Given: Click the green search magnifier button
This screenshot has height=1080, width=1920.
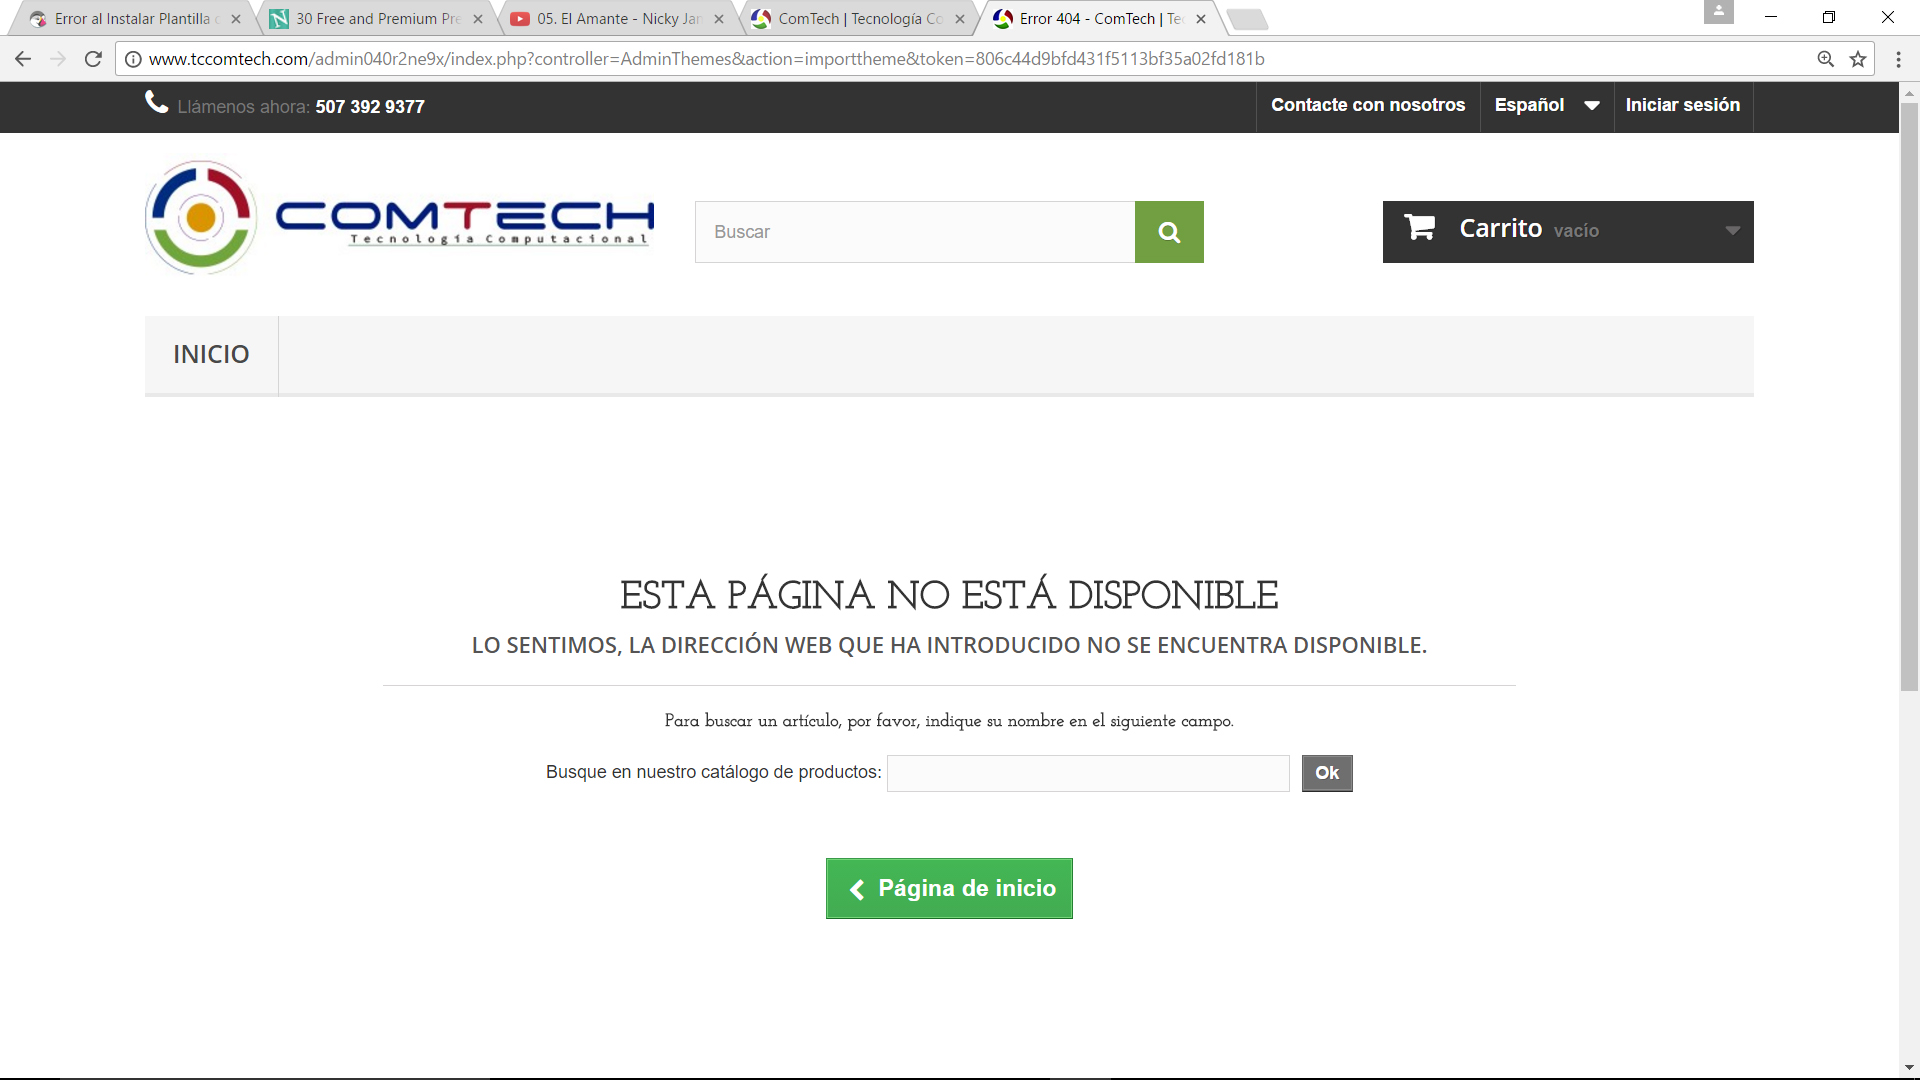Looking at the screenshot, I should (1168, 232).
